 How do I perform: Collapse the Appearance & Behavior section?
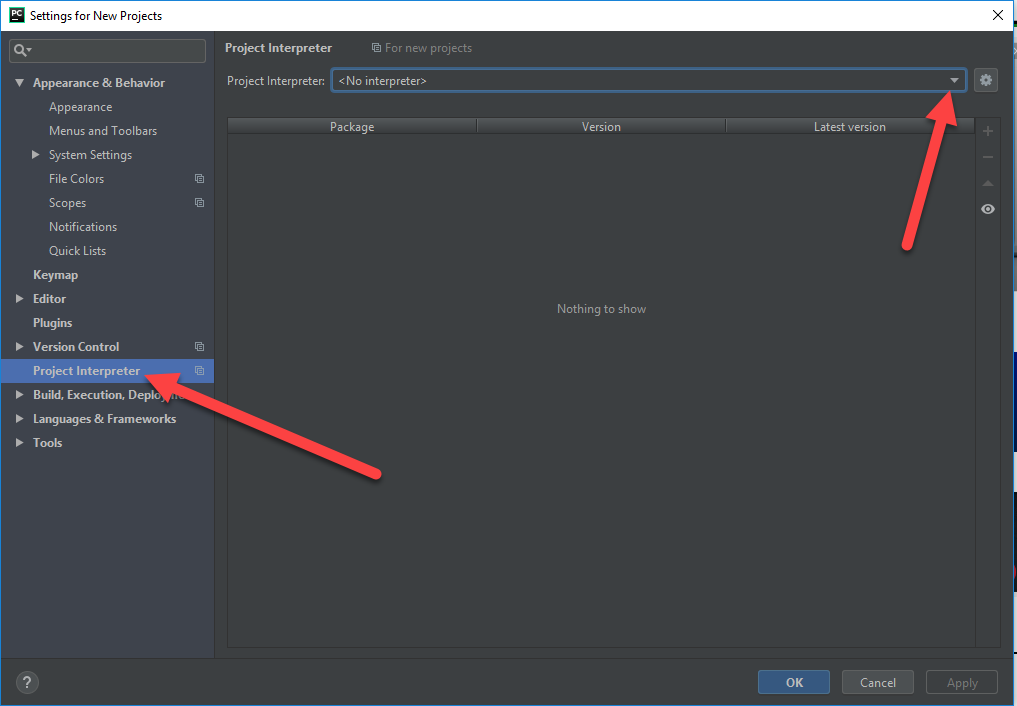[x=19, y=83]
